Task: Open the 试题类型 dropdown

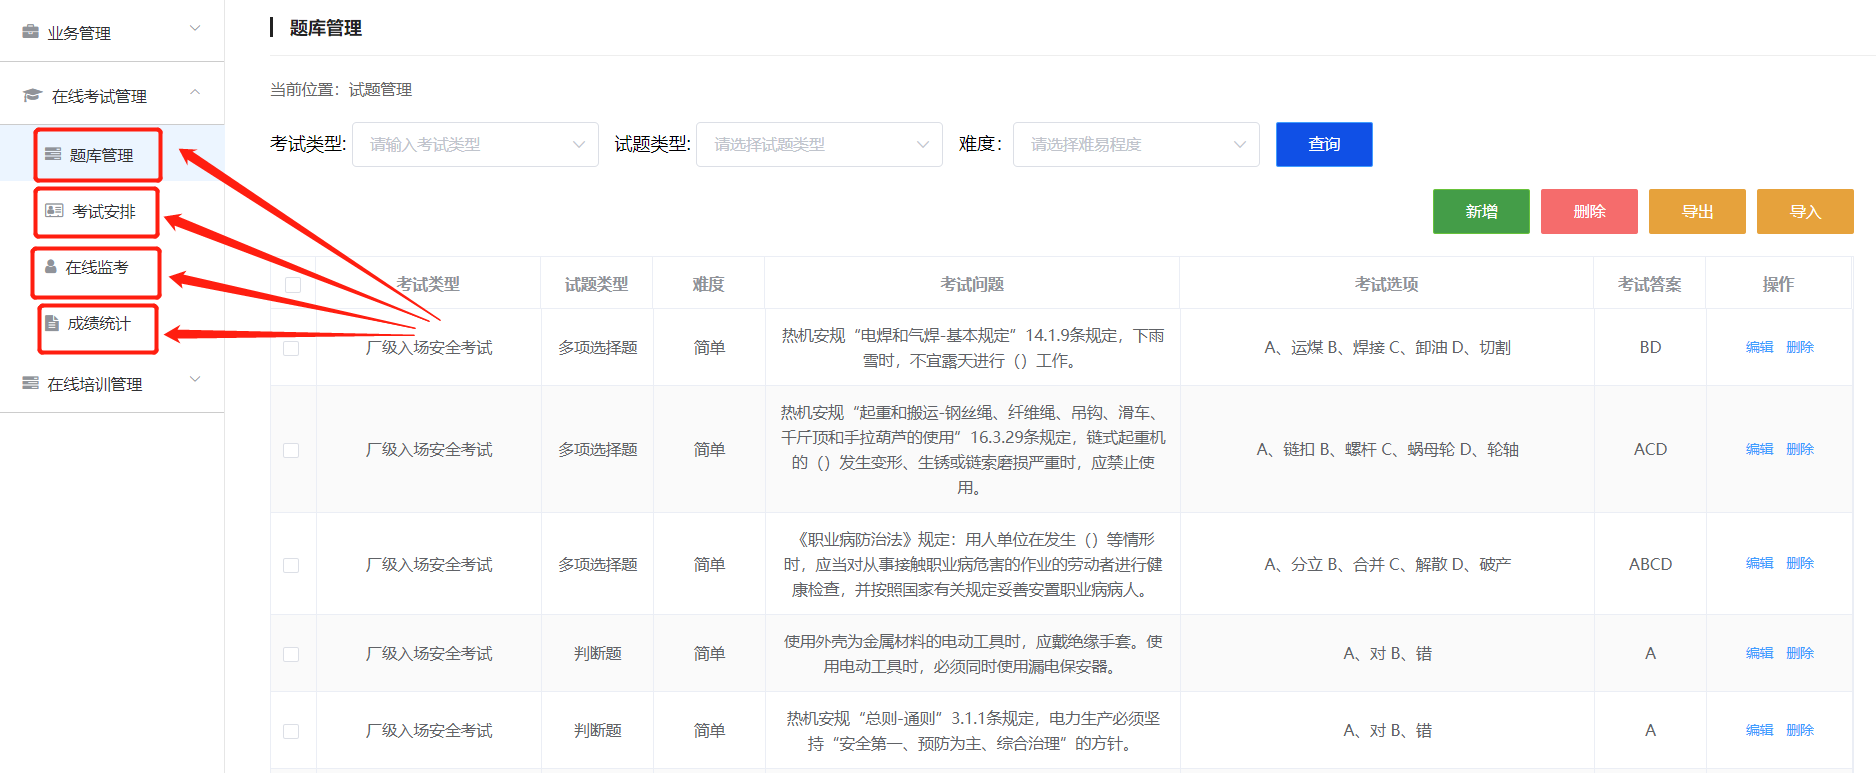Action: 819,145
